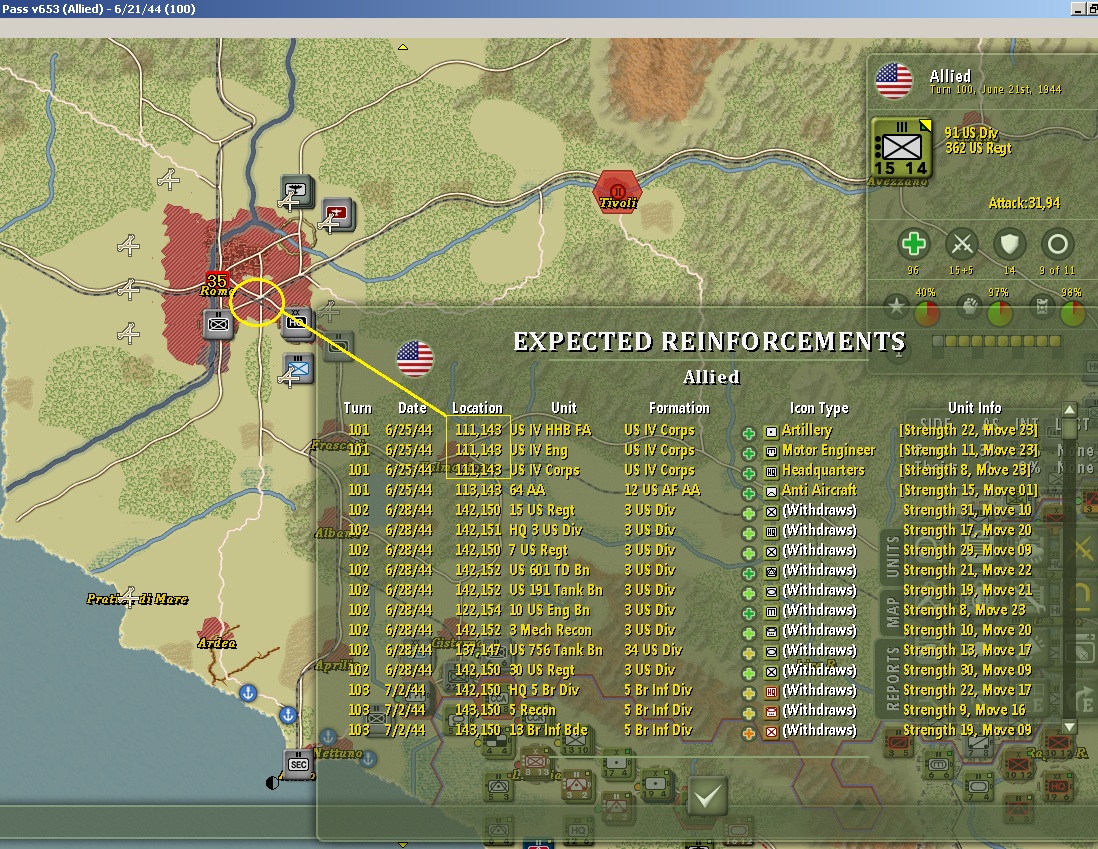1098x849 pixels.
Task: Click the shield defense icon
Action: tap(1009, 244)
